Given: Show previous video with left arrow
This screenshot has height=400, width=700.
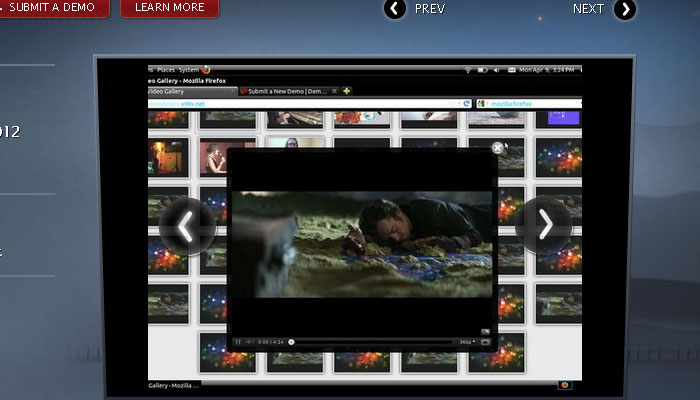Looking at the screenshot, I should [x=187, y=226].
